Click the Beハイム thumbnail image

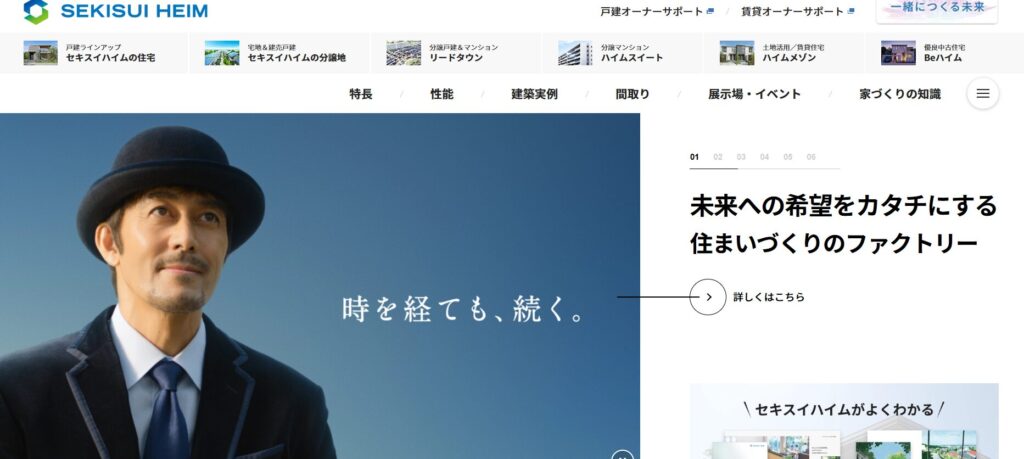[898, 53]
